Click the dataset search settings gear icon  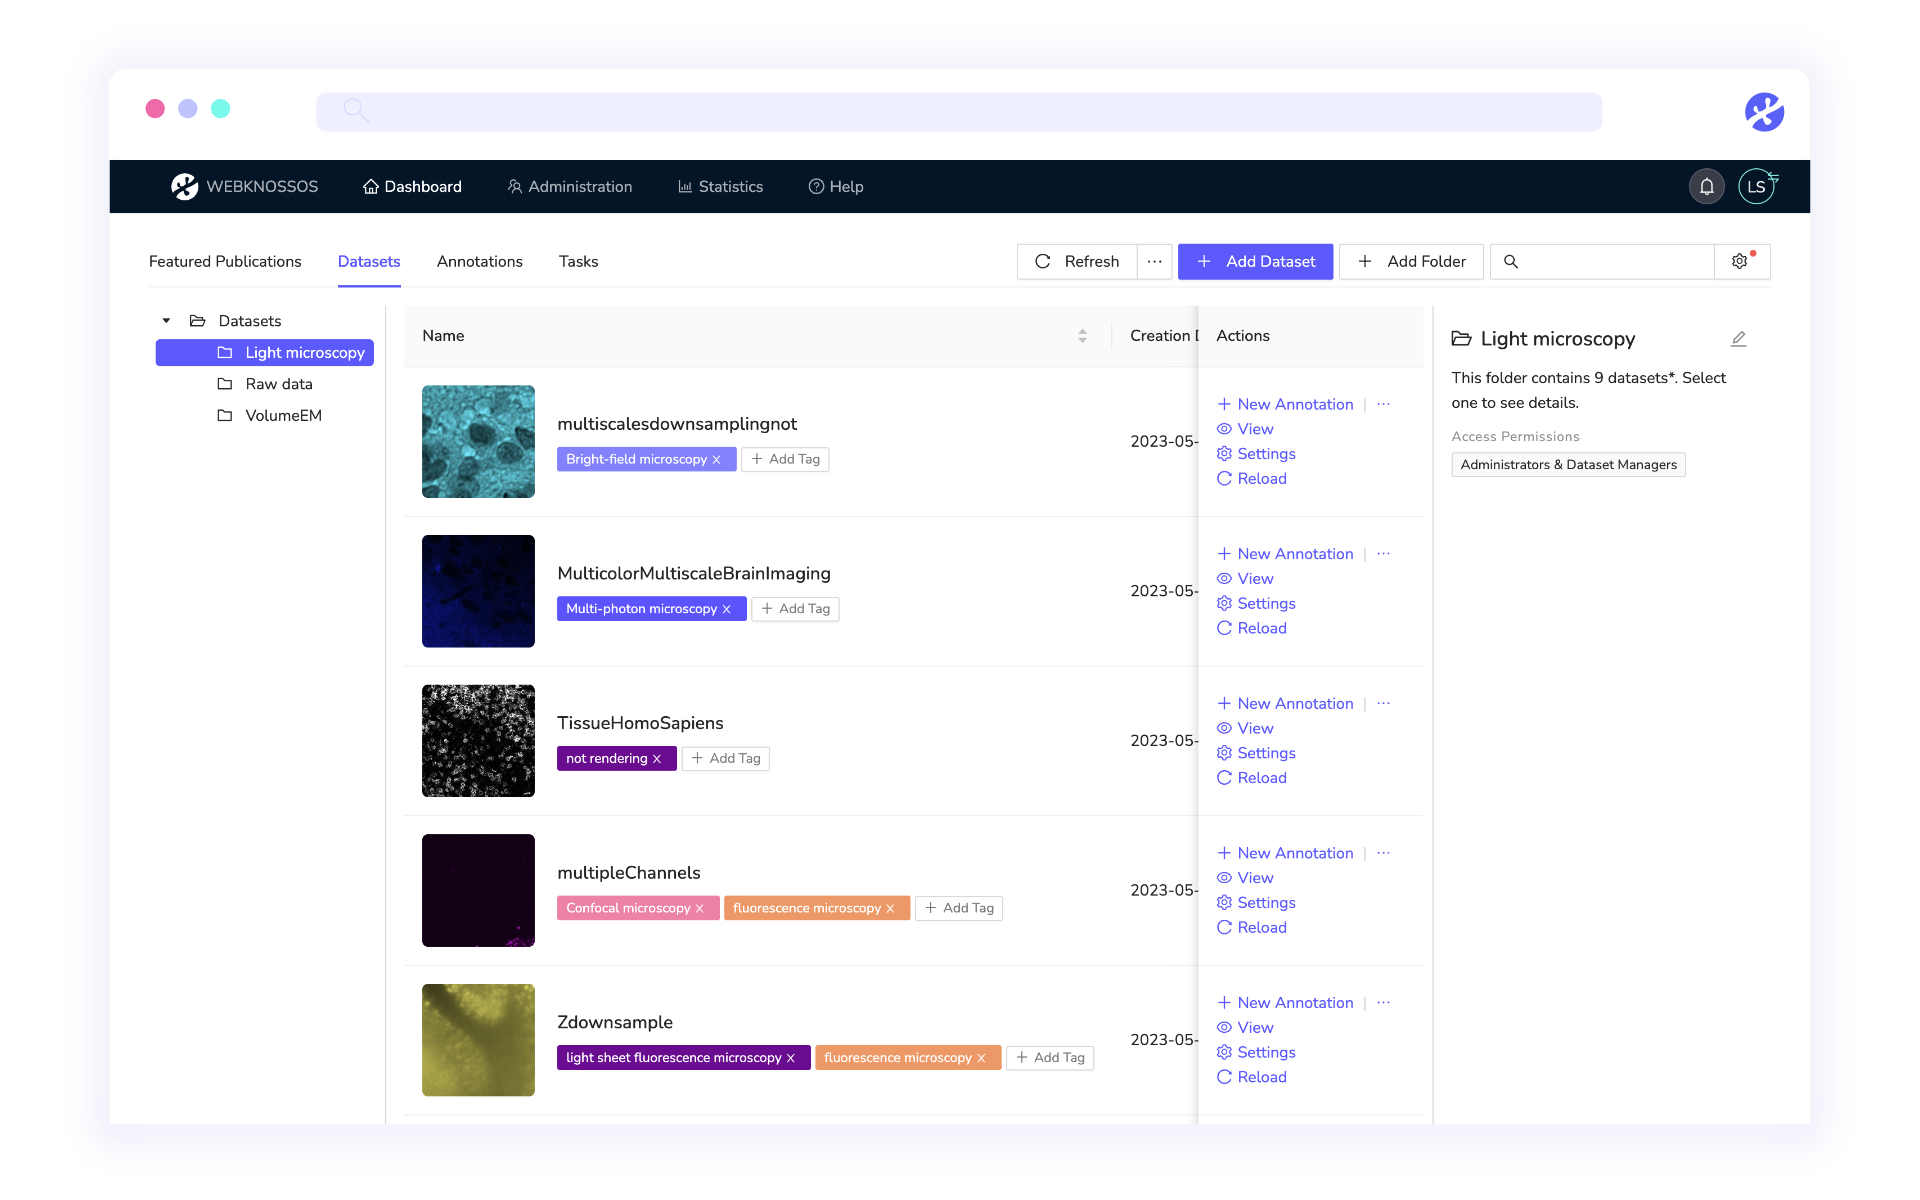click(1740, 261)
